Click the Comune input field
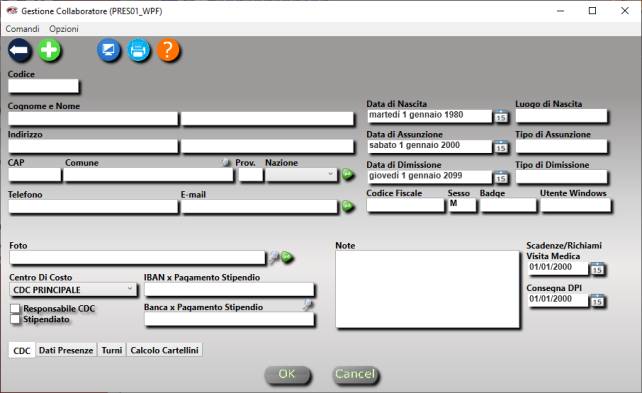Screen dimensions: 642x393 click(148, 175)
